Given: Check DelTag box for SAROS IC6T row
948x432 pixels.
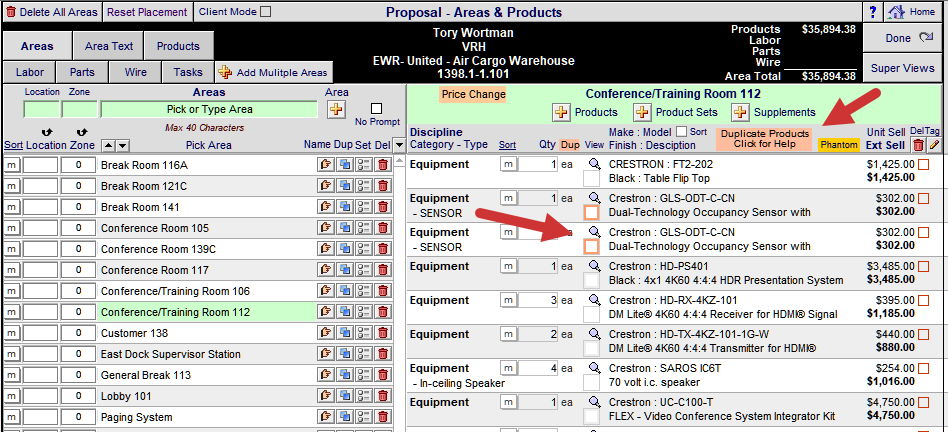Looking at the screenshot, I should (923, 369).
